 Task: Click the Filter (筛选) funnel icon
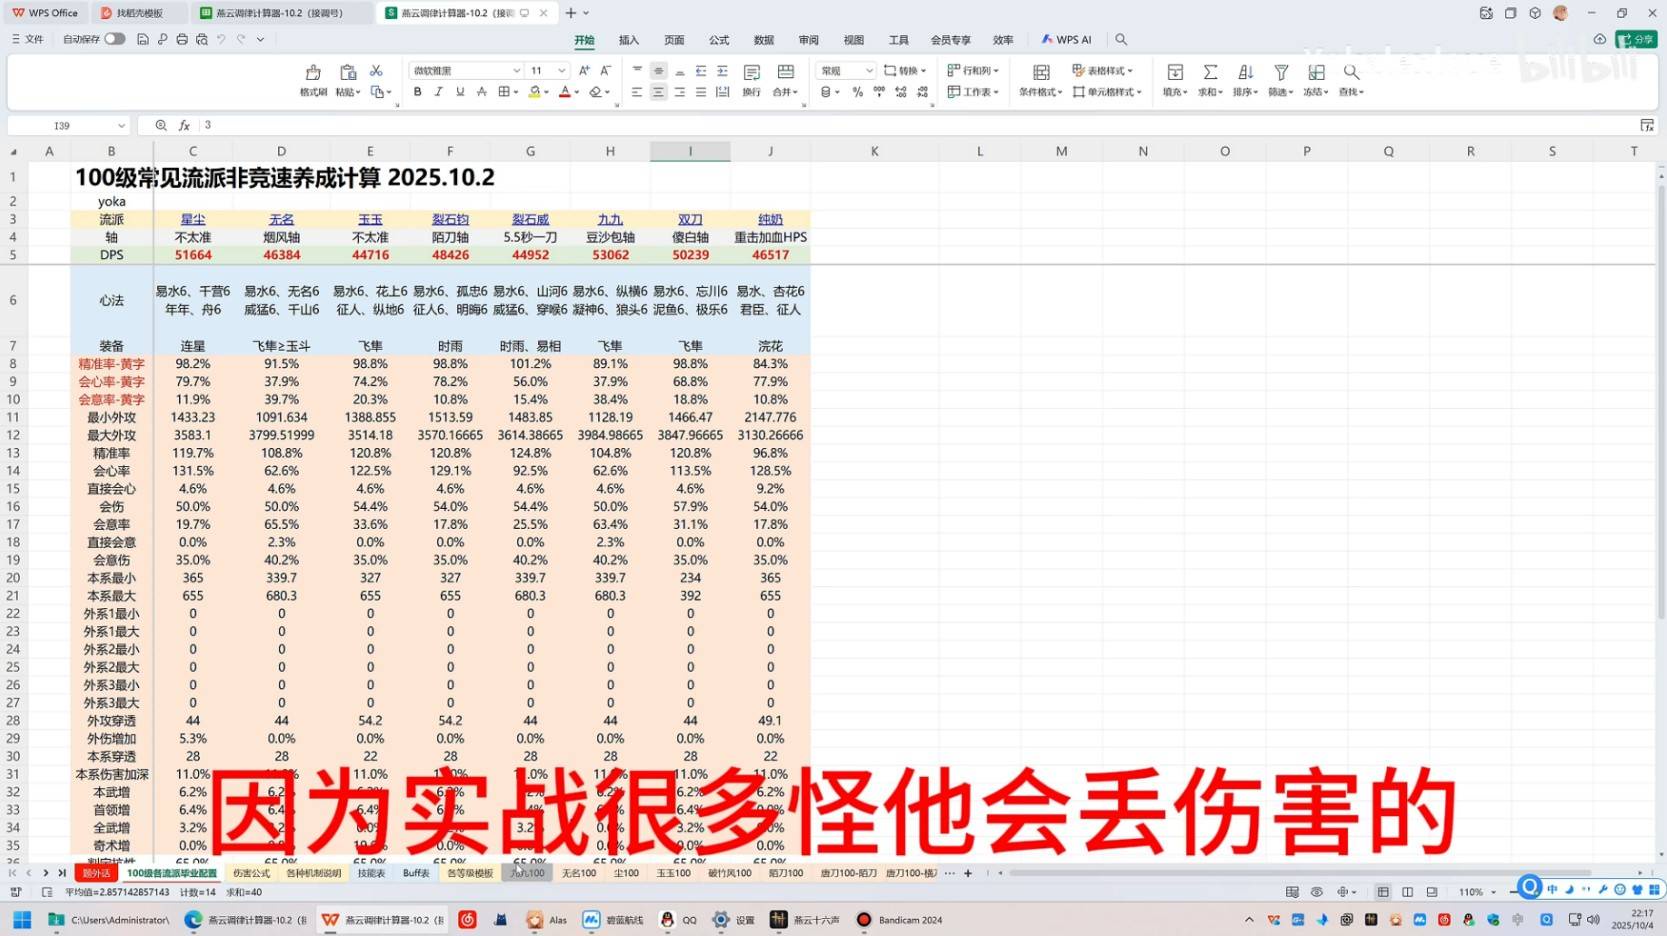click(x=1280, y=73)
